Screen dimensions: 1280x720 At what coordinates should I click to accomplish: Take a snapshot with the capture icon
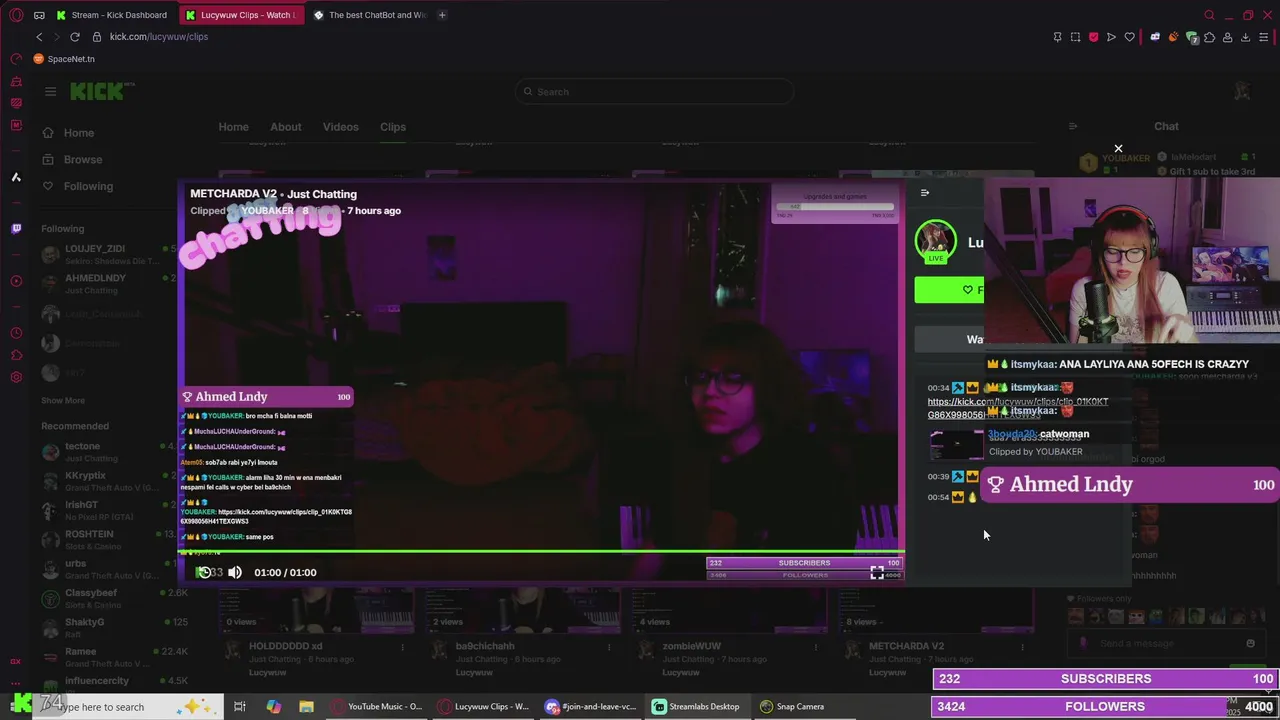click(x=1075, y=37)
